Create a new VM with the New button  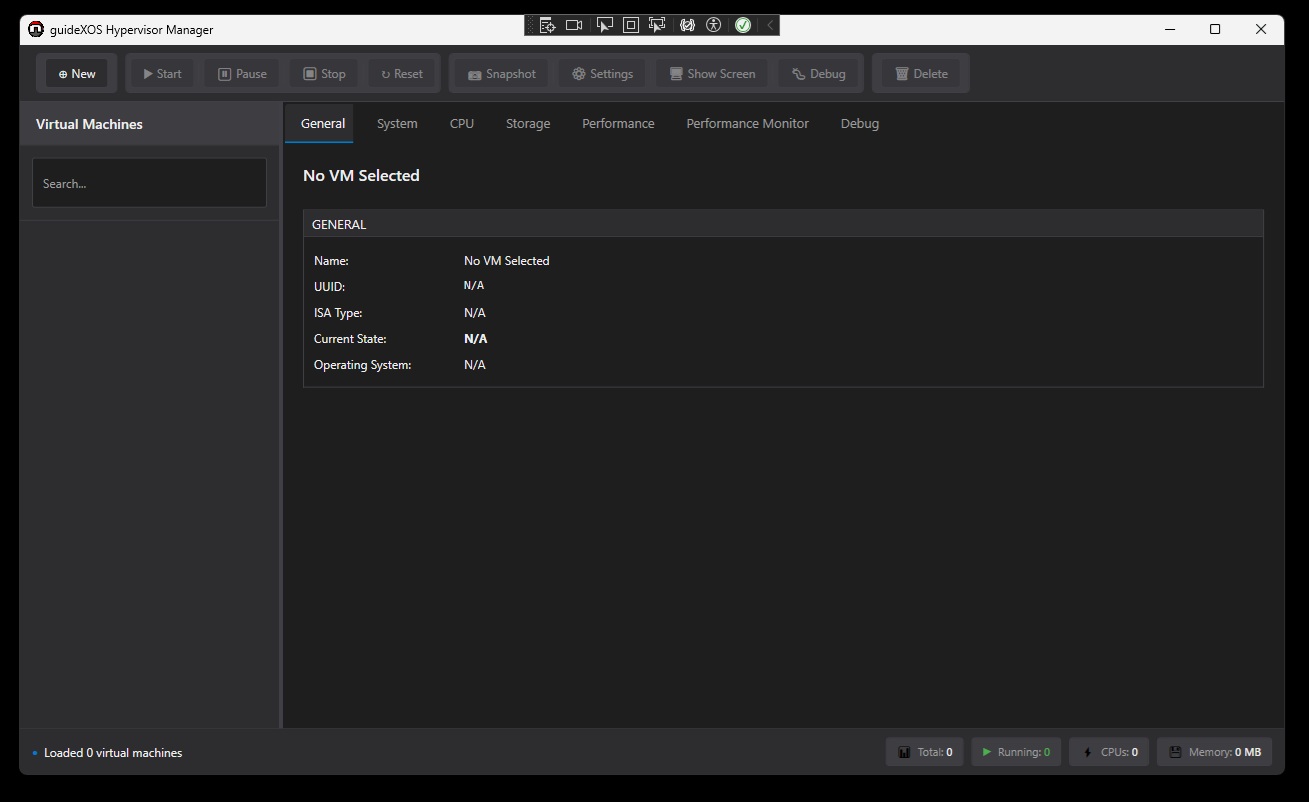pos(77,74)
